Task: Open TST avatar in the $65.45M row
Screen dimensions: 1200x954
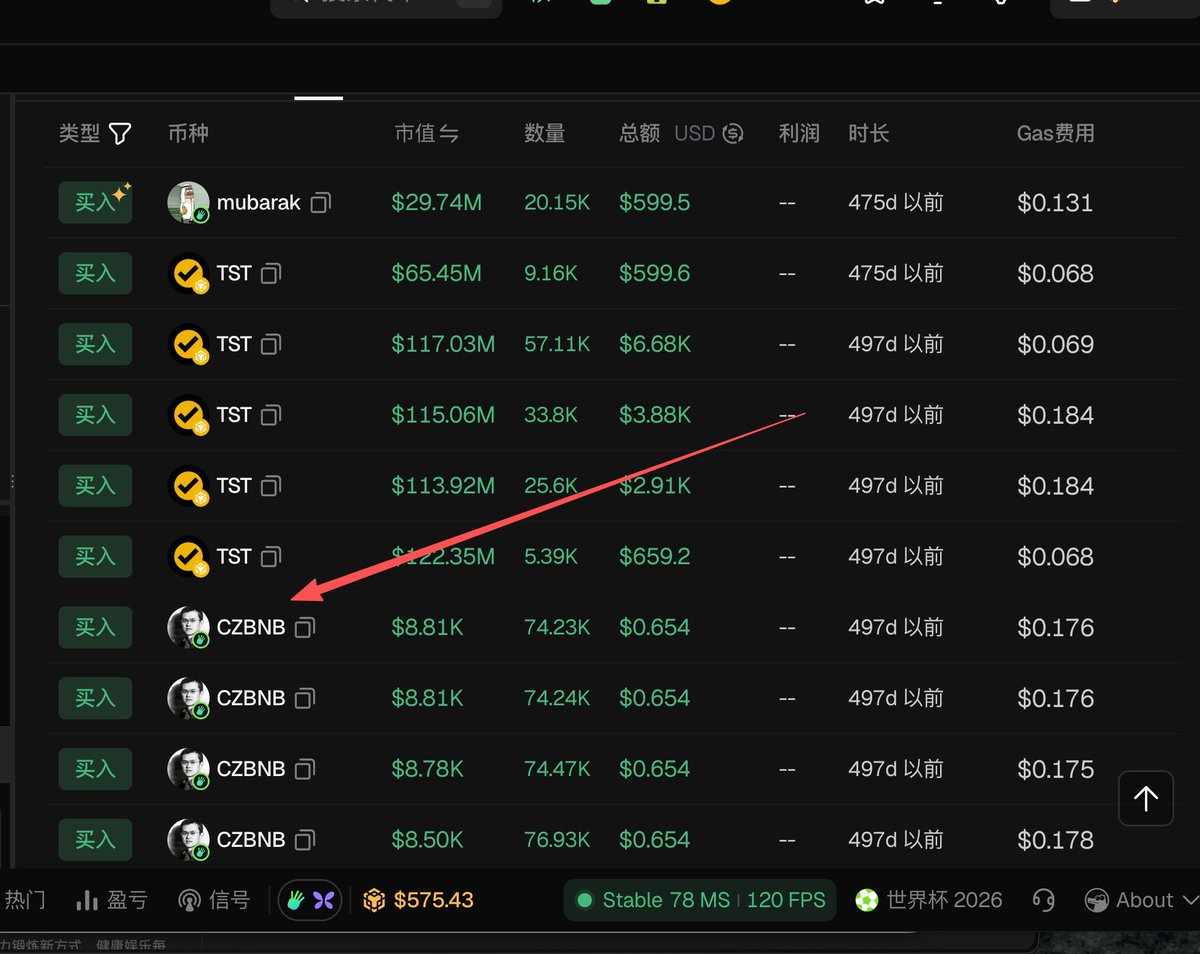Action: [188, 273]
